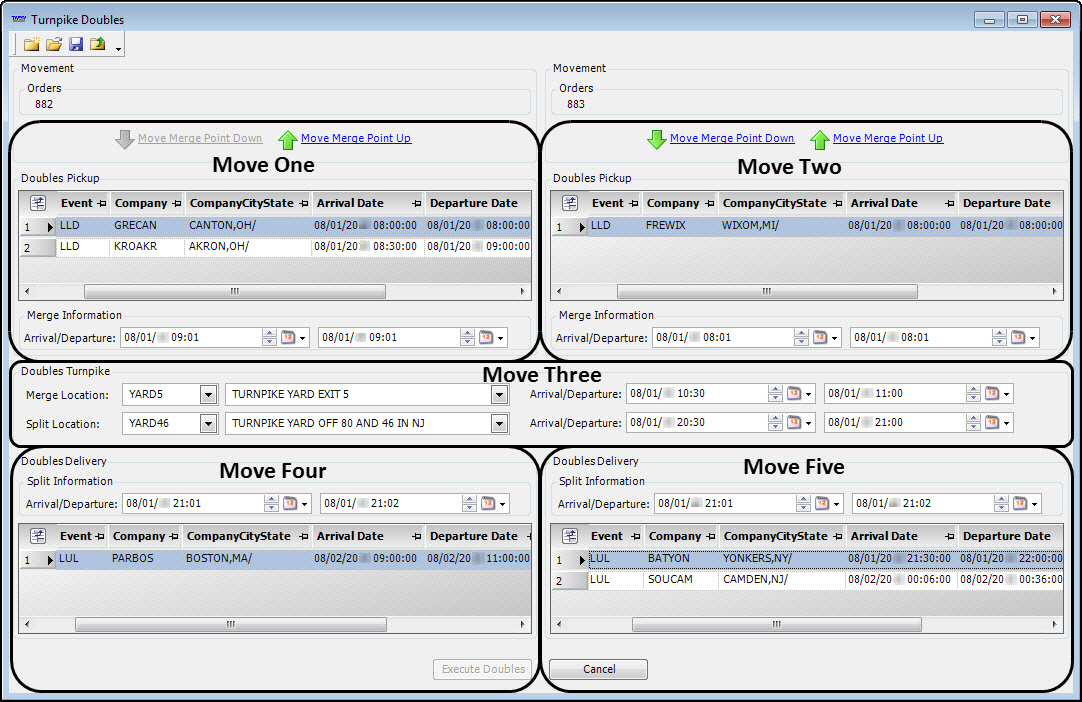Screen dimensions: 1082x702
Task: Click grid settings icon in Move Two pickup table
Action: (570, 203)
